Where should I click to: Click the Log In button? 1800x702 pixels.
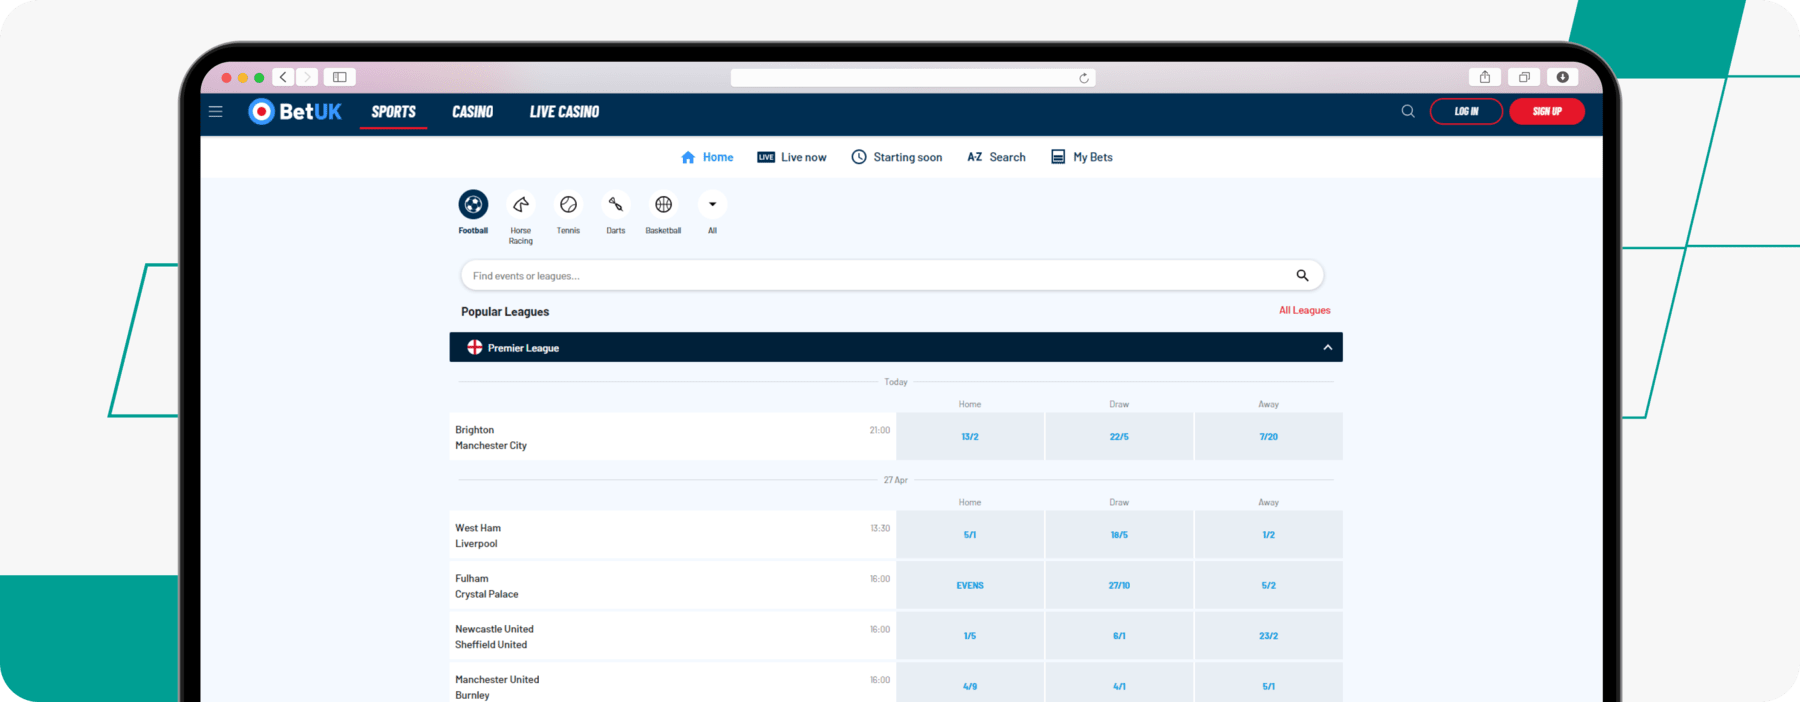pos(1466,111)
